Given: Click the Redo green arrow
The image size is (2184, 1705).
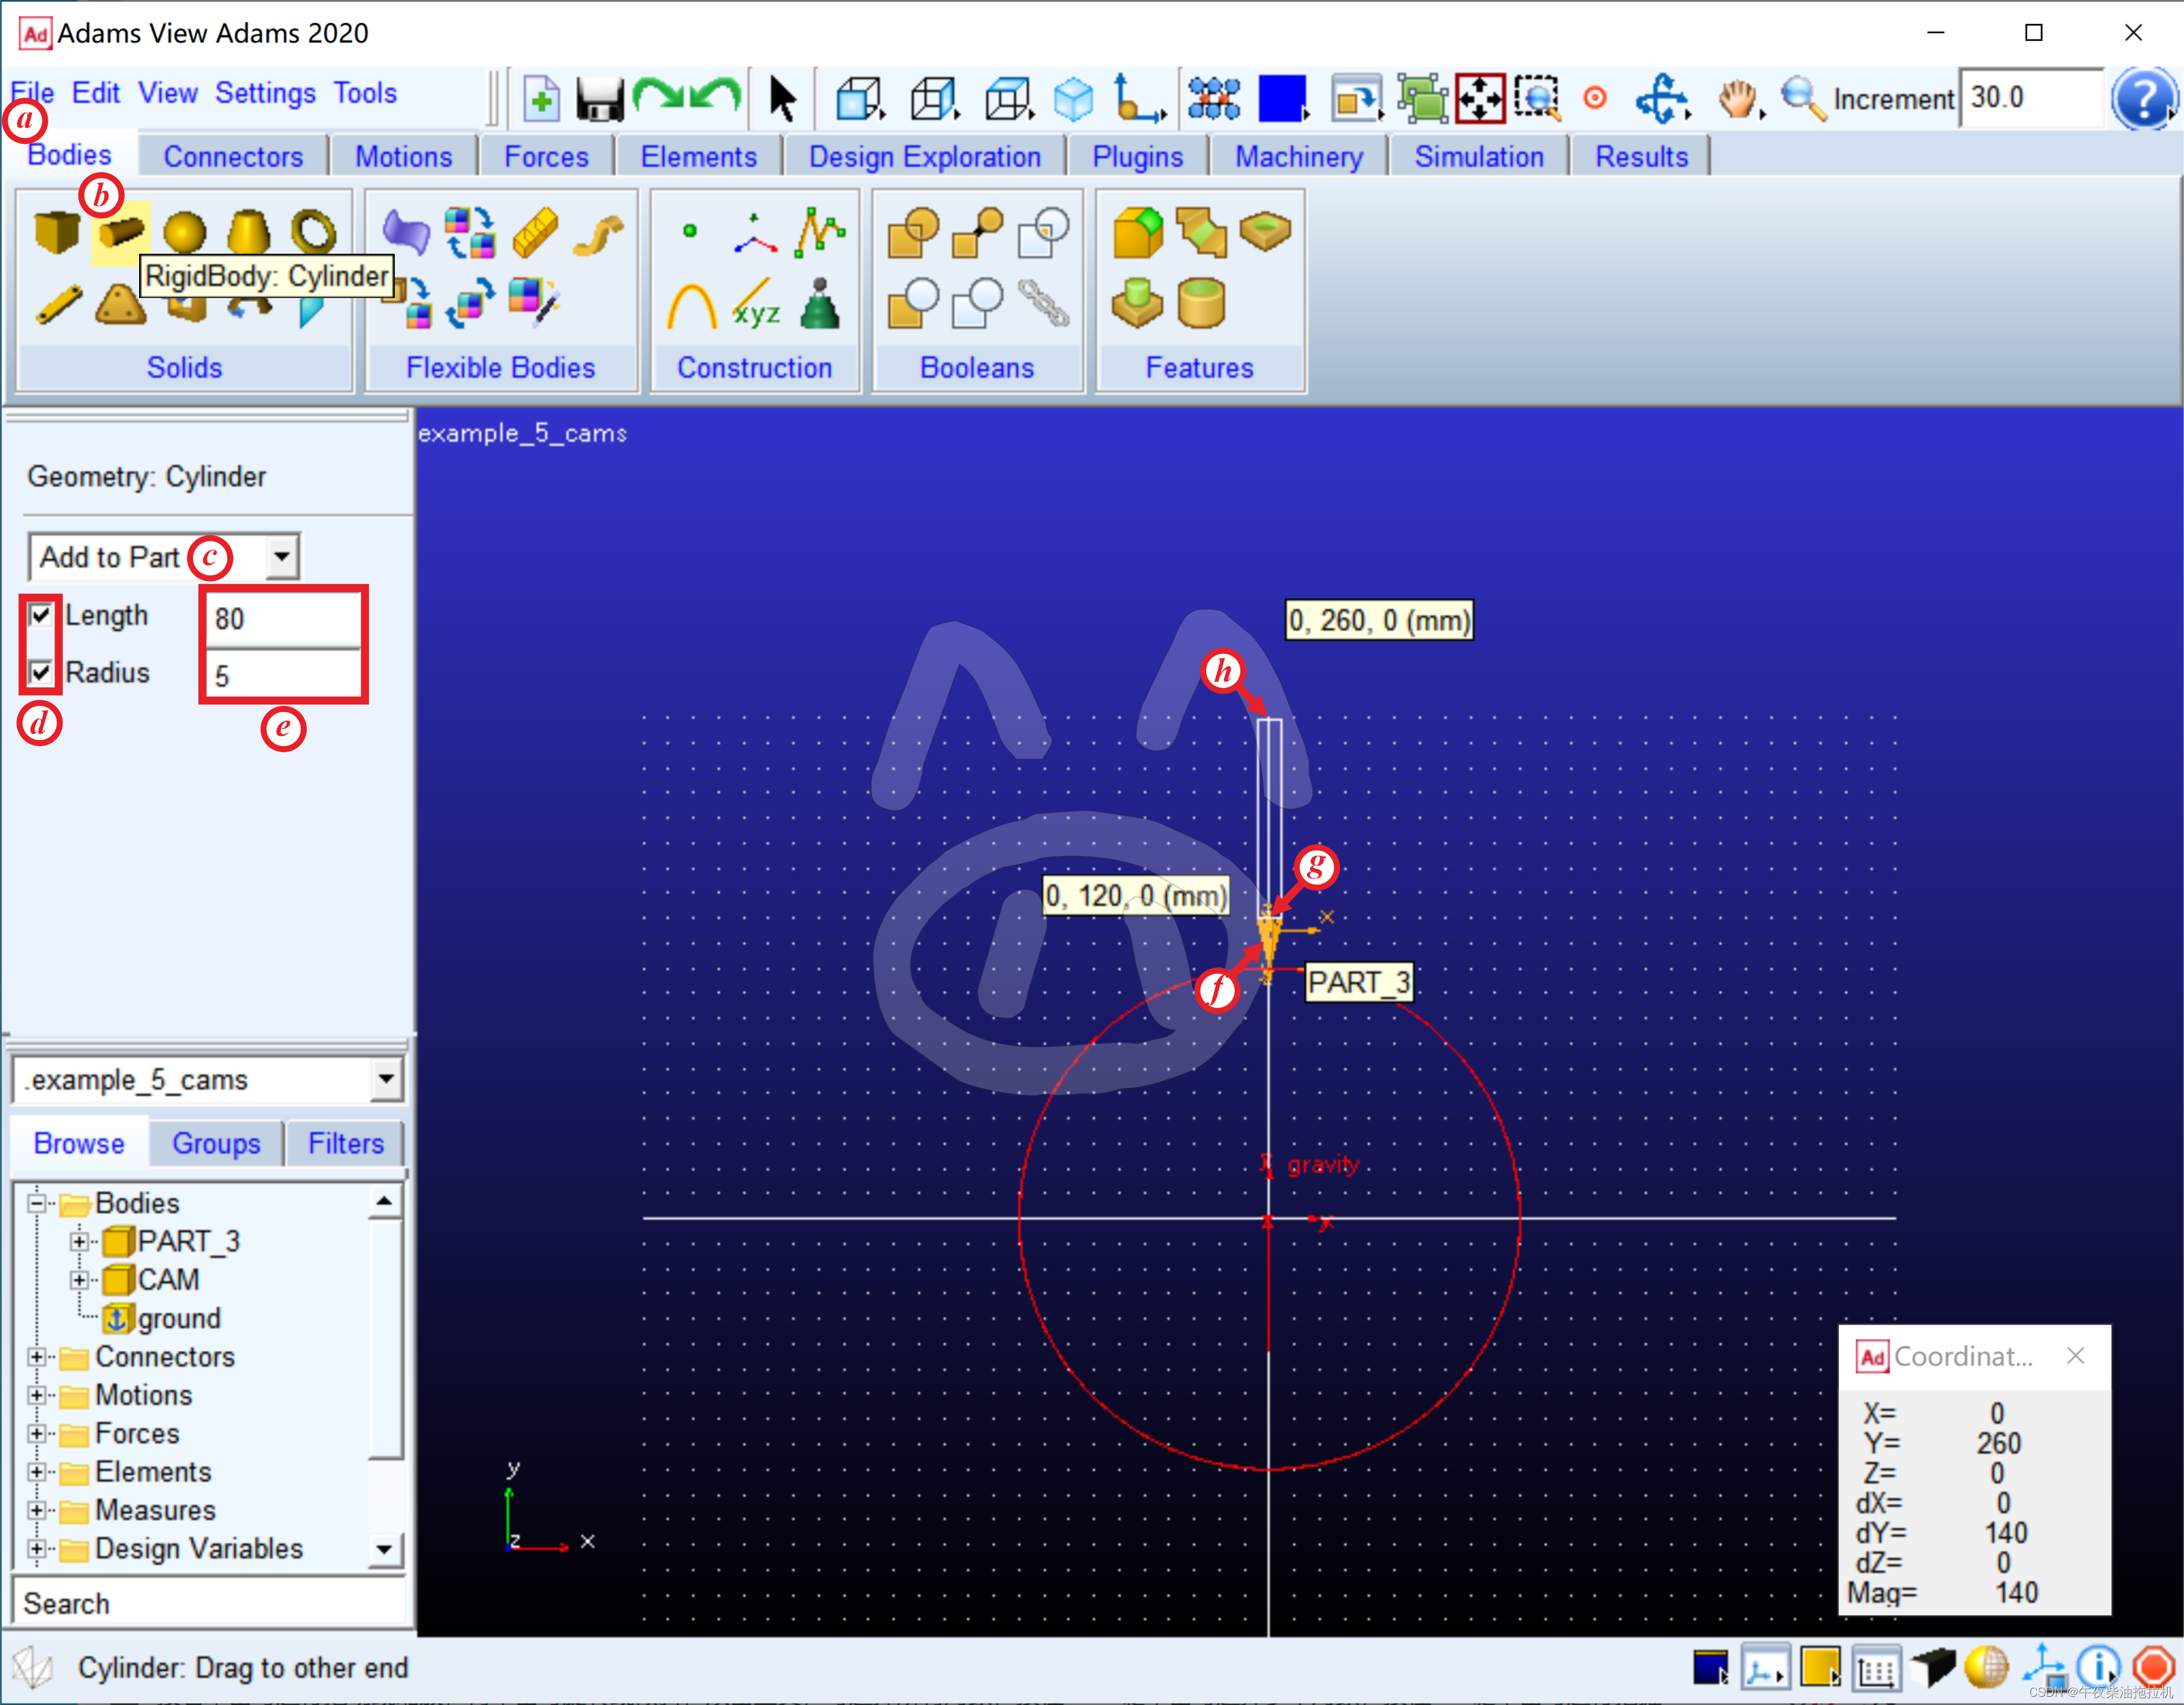Looking at the screenshot, I should (659, 96).
